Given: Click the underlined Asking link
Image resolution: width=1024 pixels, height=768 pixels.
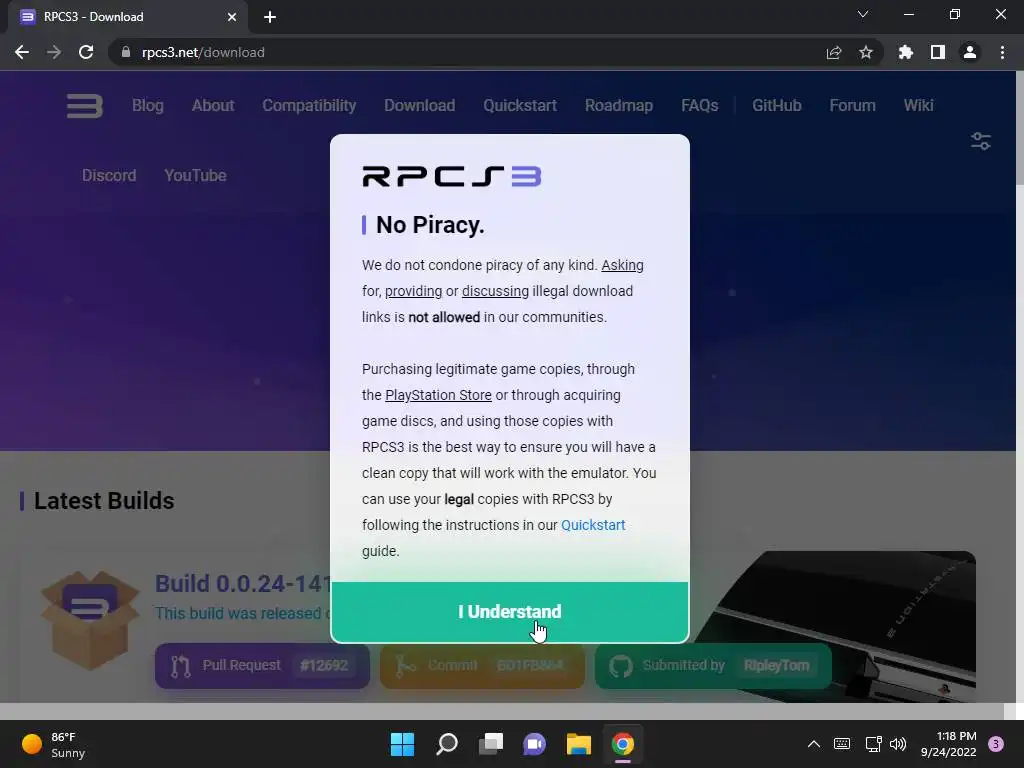Looking at the screenshot, I should 622,265.
